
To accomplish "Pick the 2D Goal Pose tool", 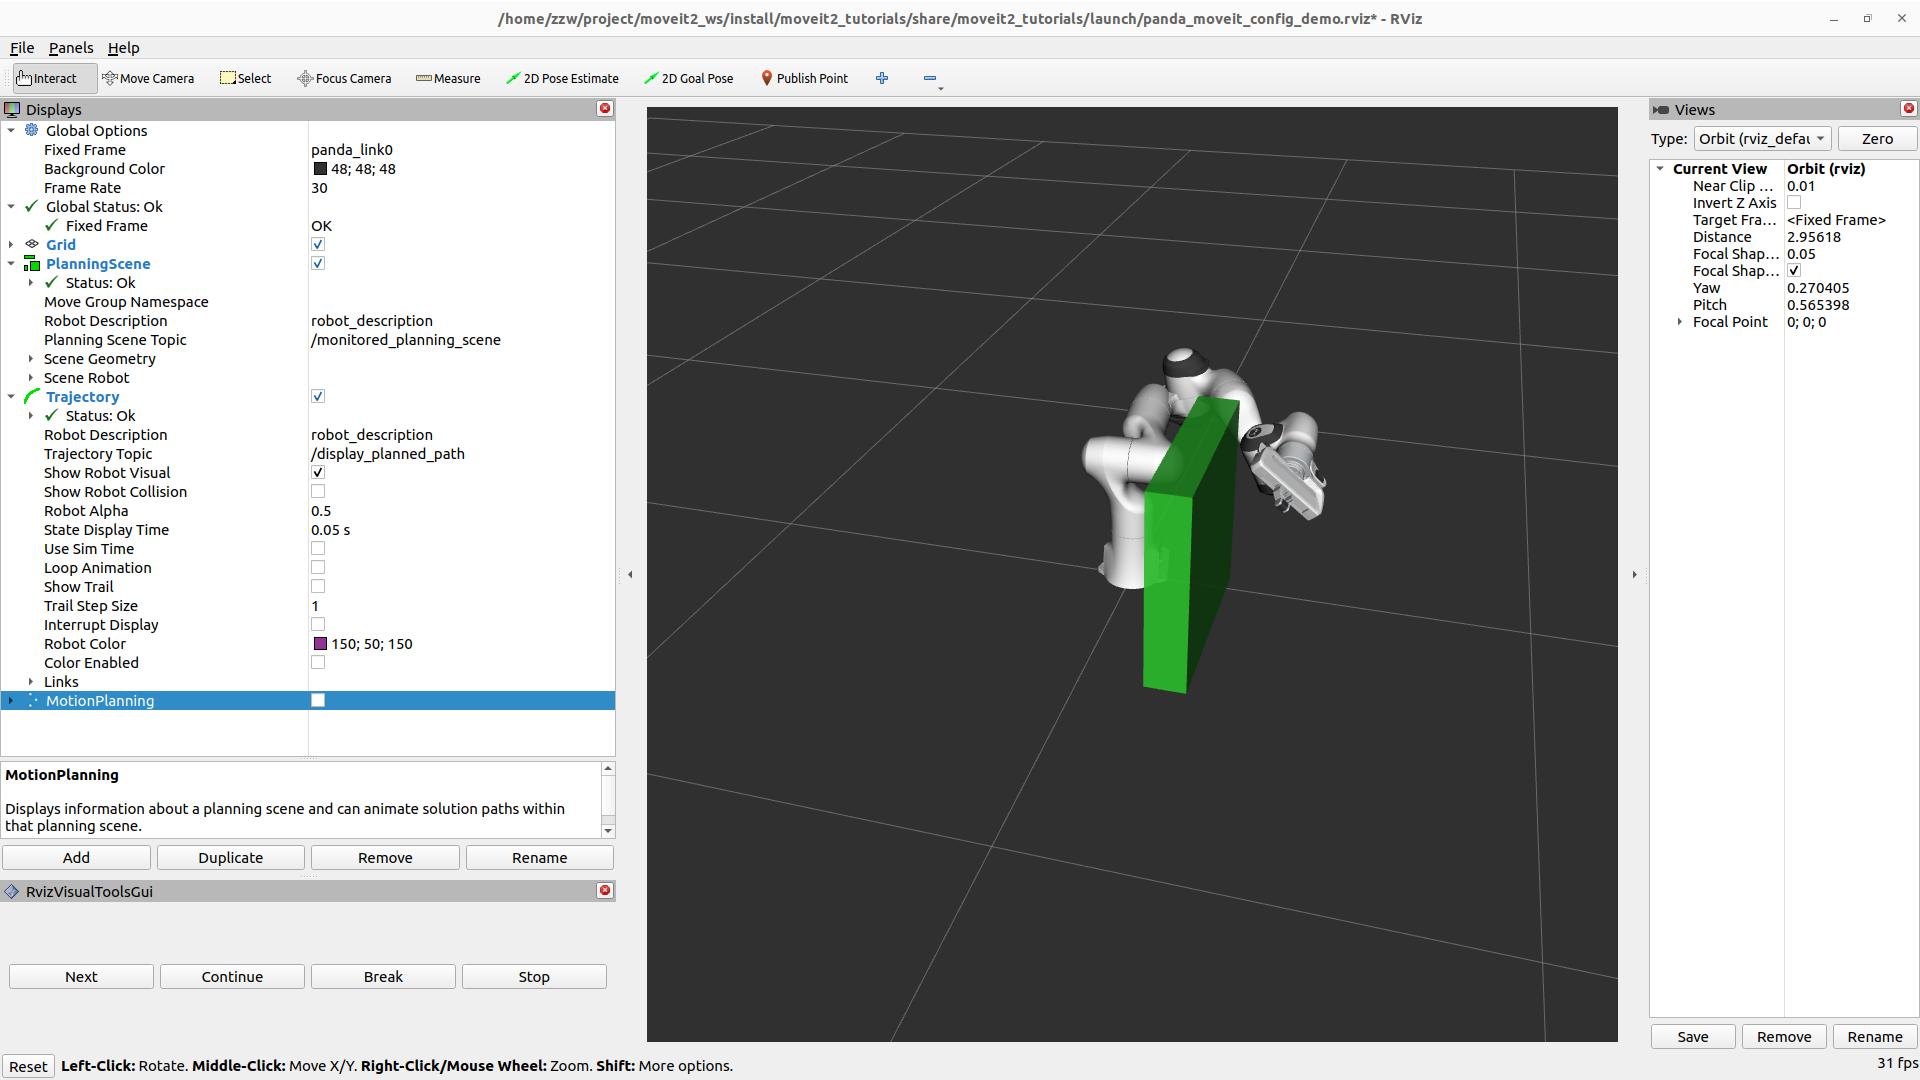I will pyautogui.click(x=688, y=78).
